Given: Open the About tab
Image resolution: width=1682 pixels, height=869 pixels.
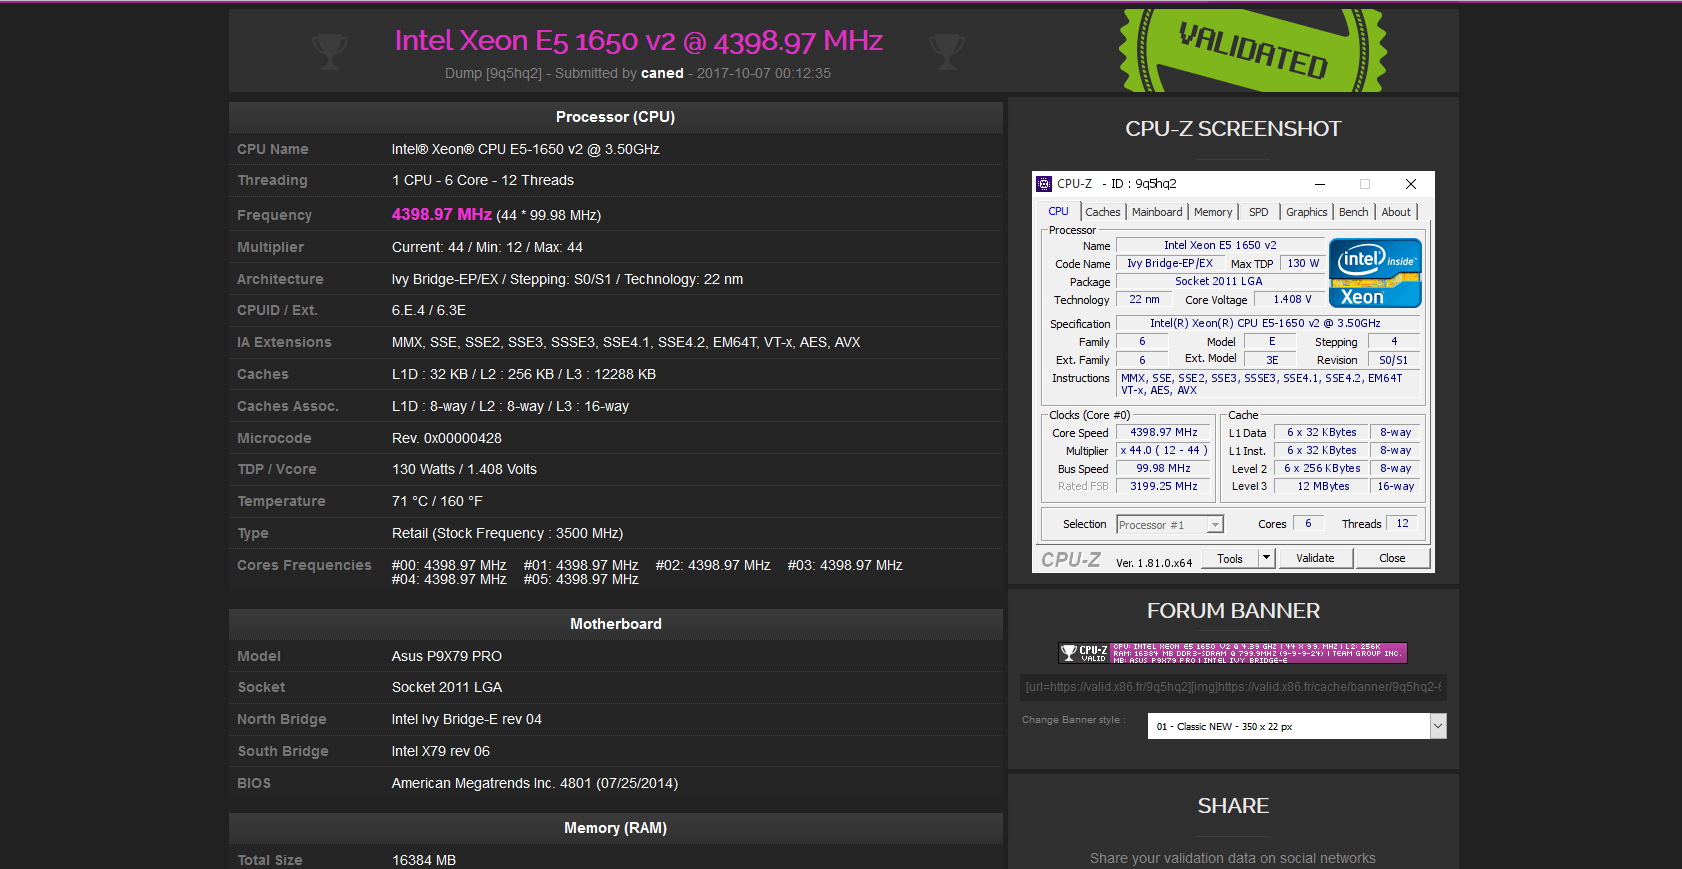Looking at the screenshot, I should (1396, 212).
